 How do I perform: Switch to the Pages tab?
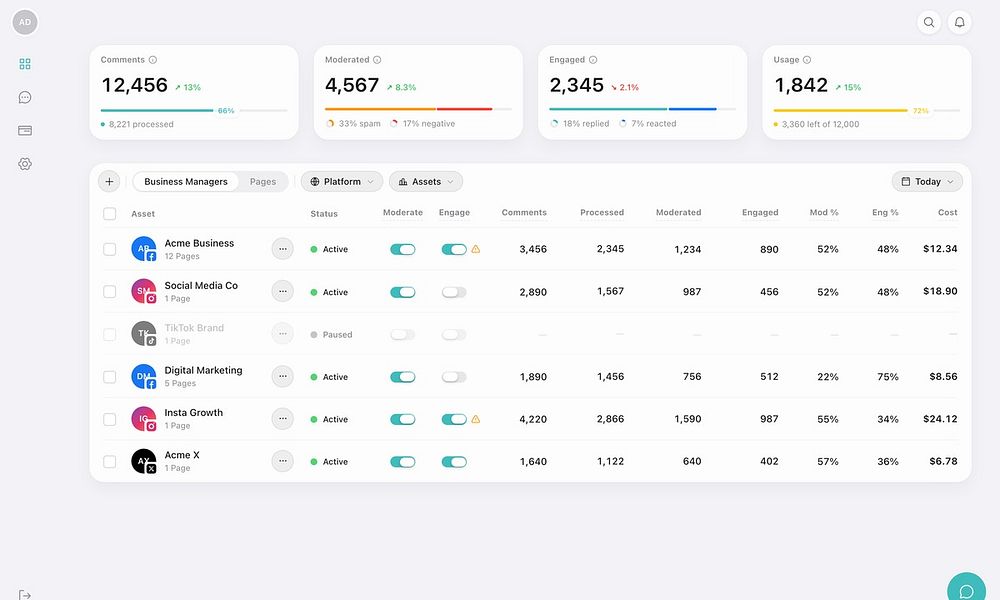coord(263,182)
